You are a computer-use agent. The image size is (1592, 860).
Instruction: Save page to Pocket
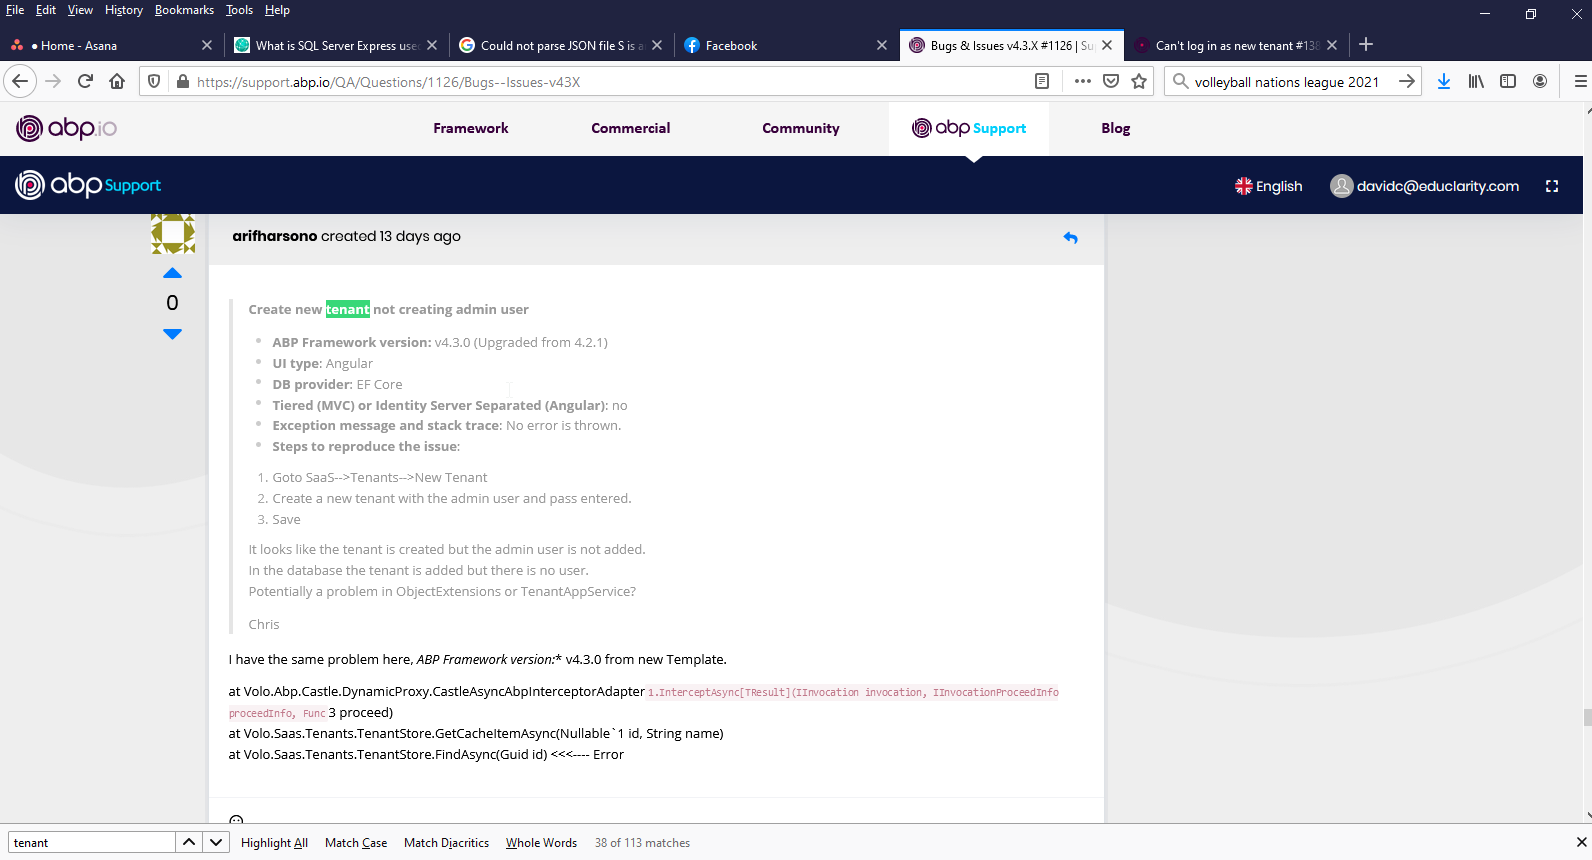[1111, 81]
